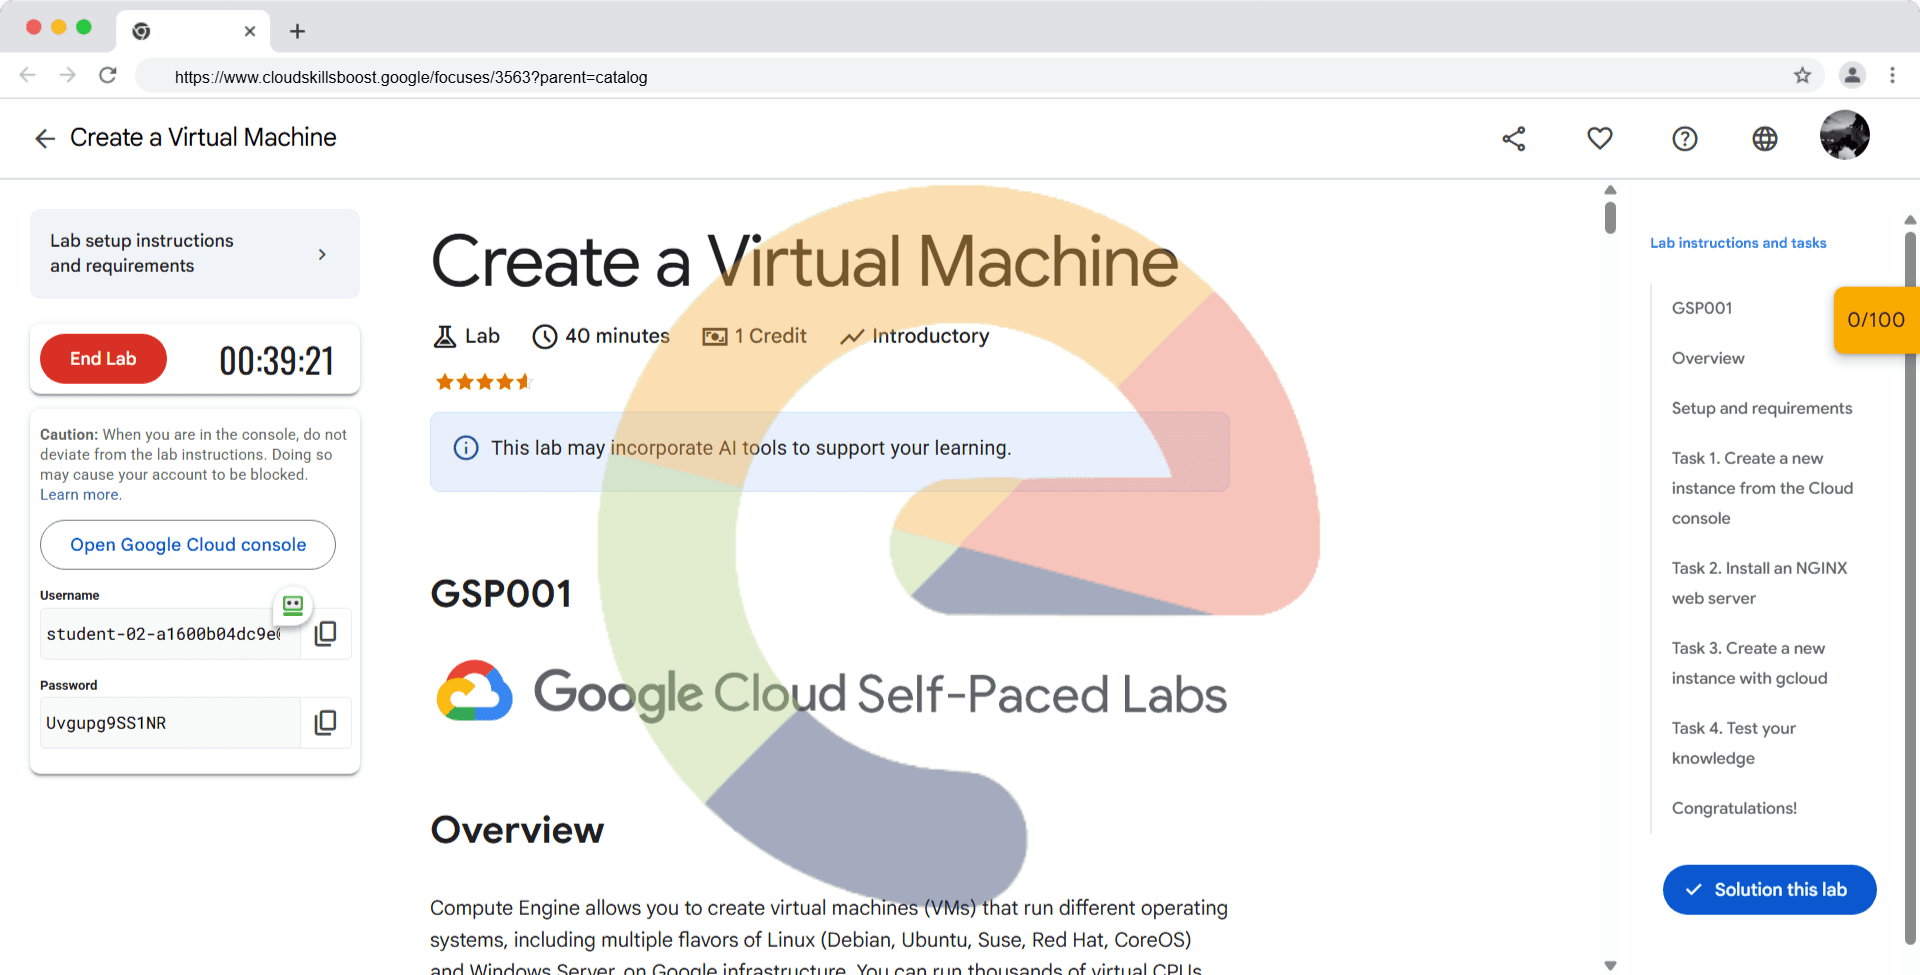Favorite the lab with heart icon
The width and height of the screenshot is (1920, 975).
click(1599, 139)
